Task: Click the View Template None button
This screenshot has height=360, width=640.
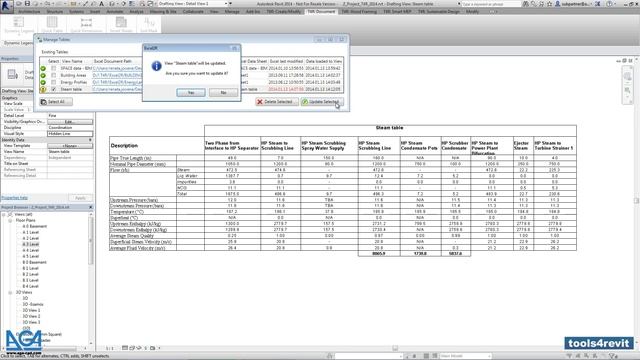Action: click(x=70, y=146)
